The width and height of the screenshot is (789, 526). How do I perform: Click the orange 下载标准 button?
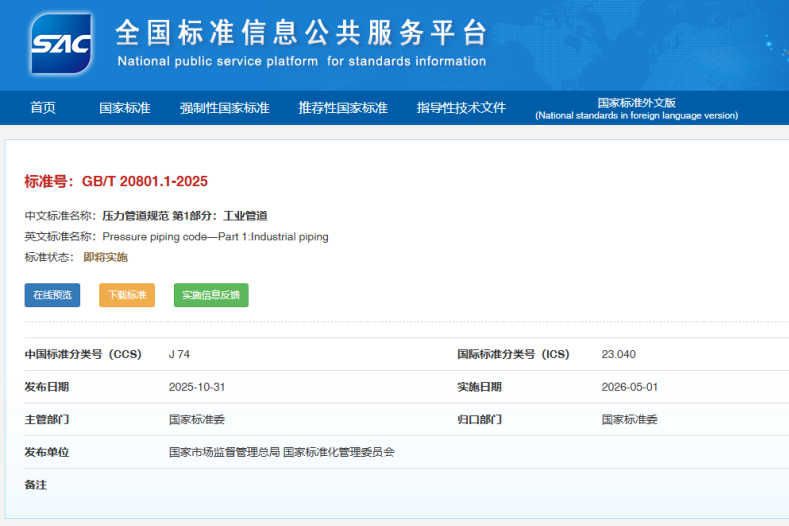(127, 295)
